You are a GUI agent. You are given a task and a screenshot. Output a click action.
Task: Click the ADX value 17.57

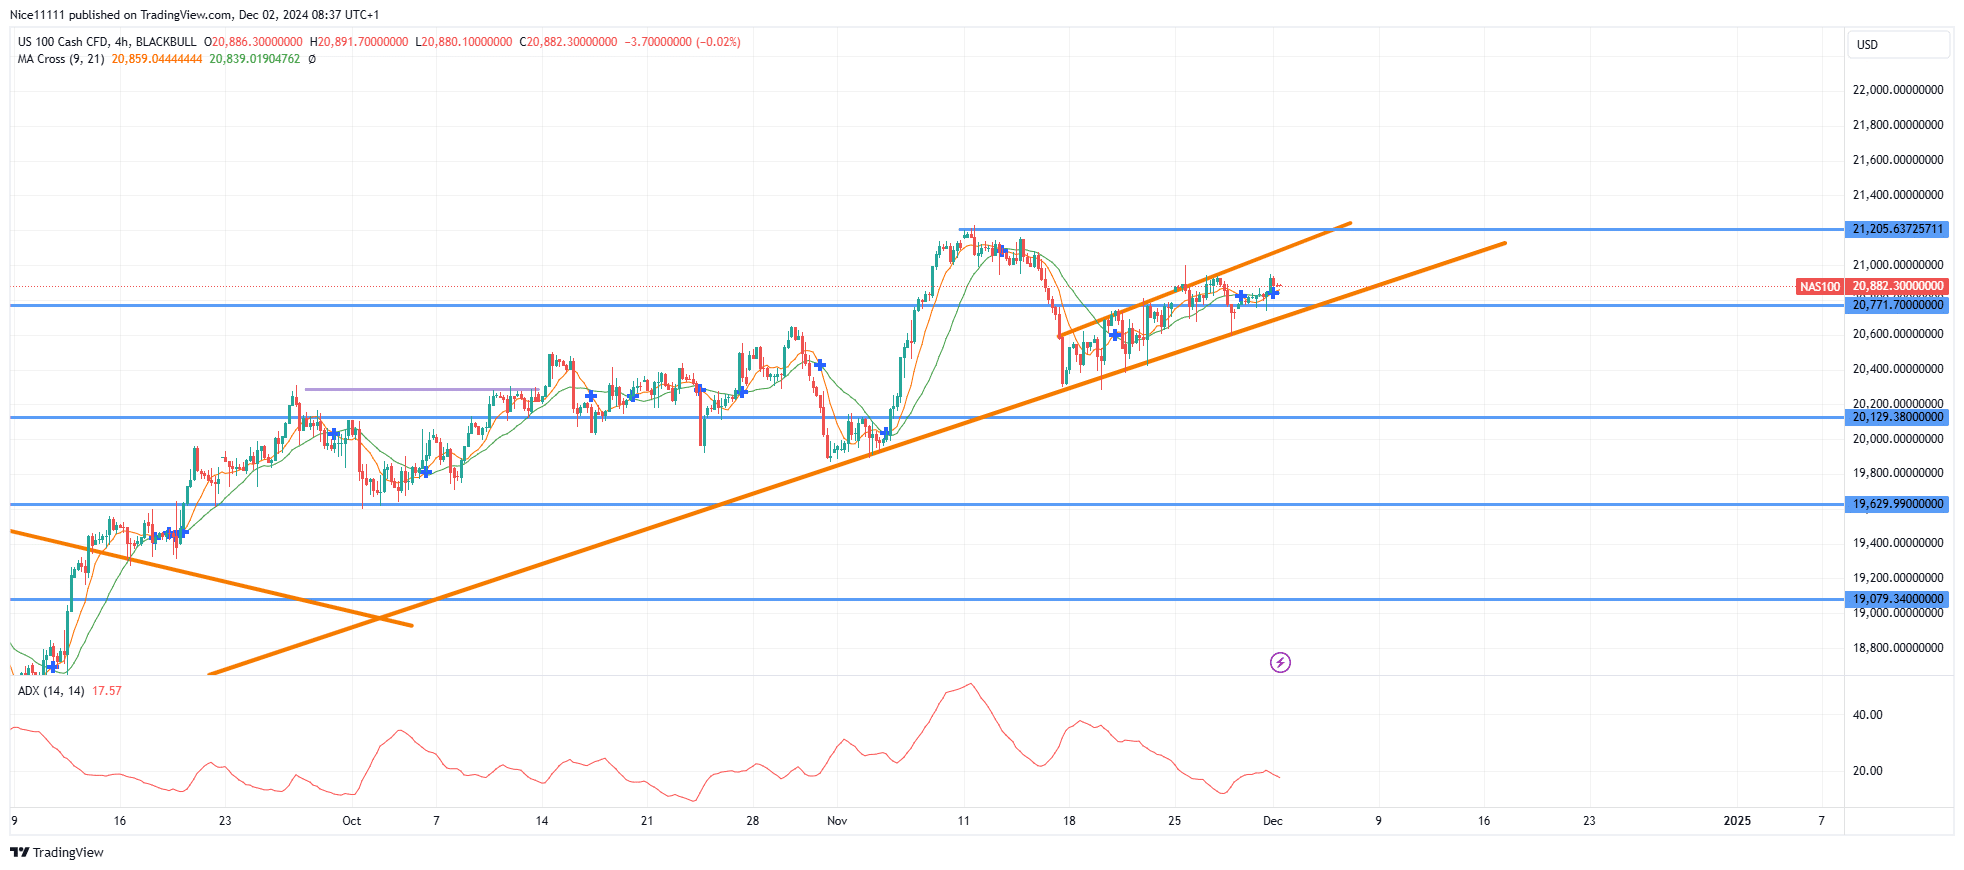click(107, 691)
